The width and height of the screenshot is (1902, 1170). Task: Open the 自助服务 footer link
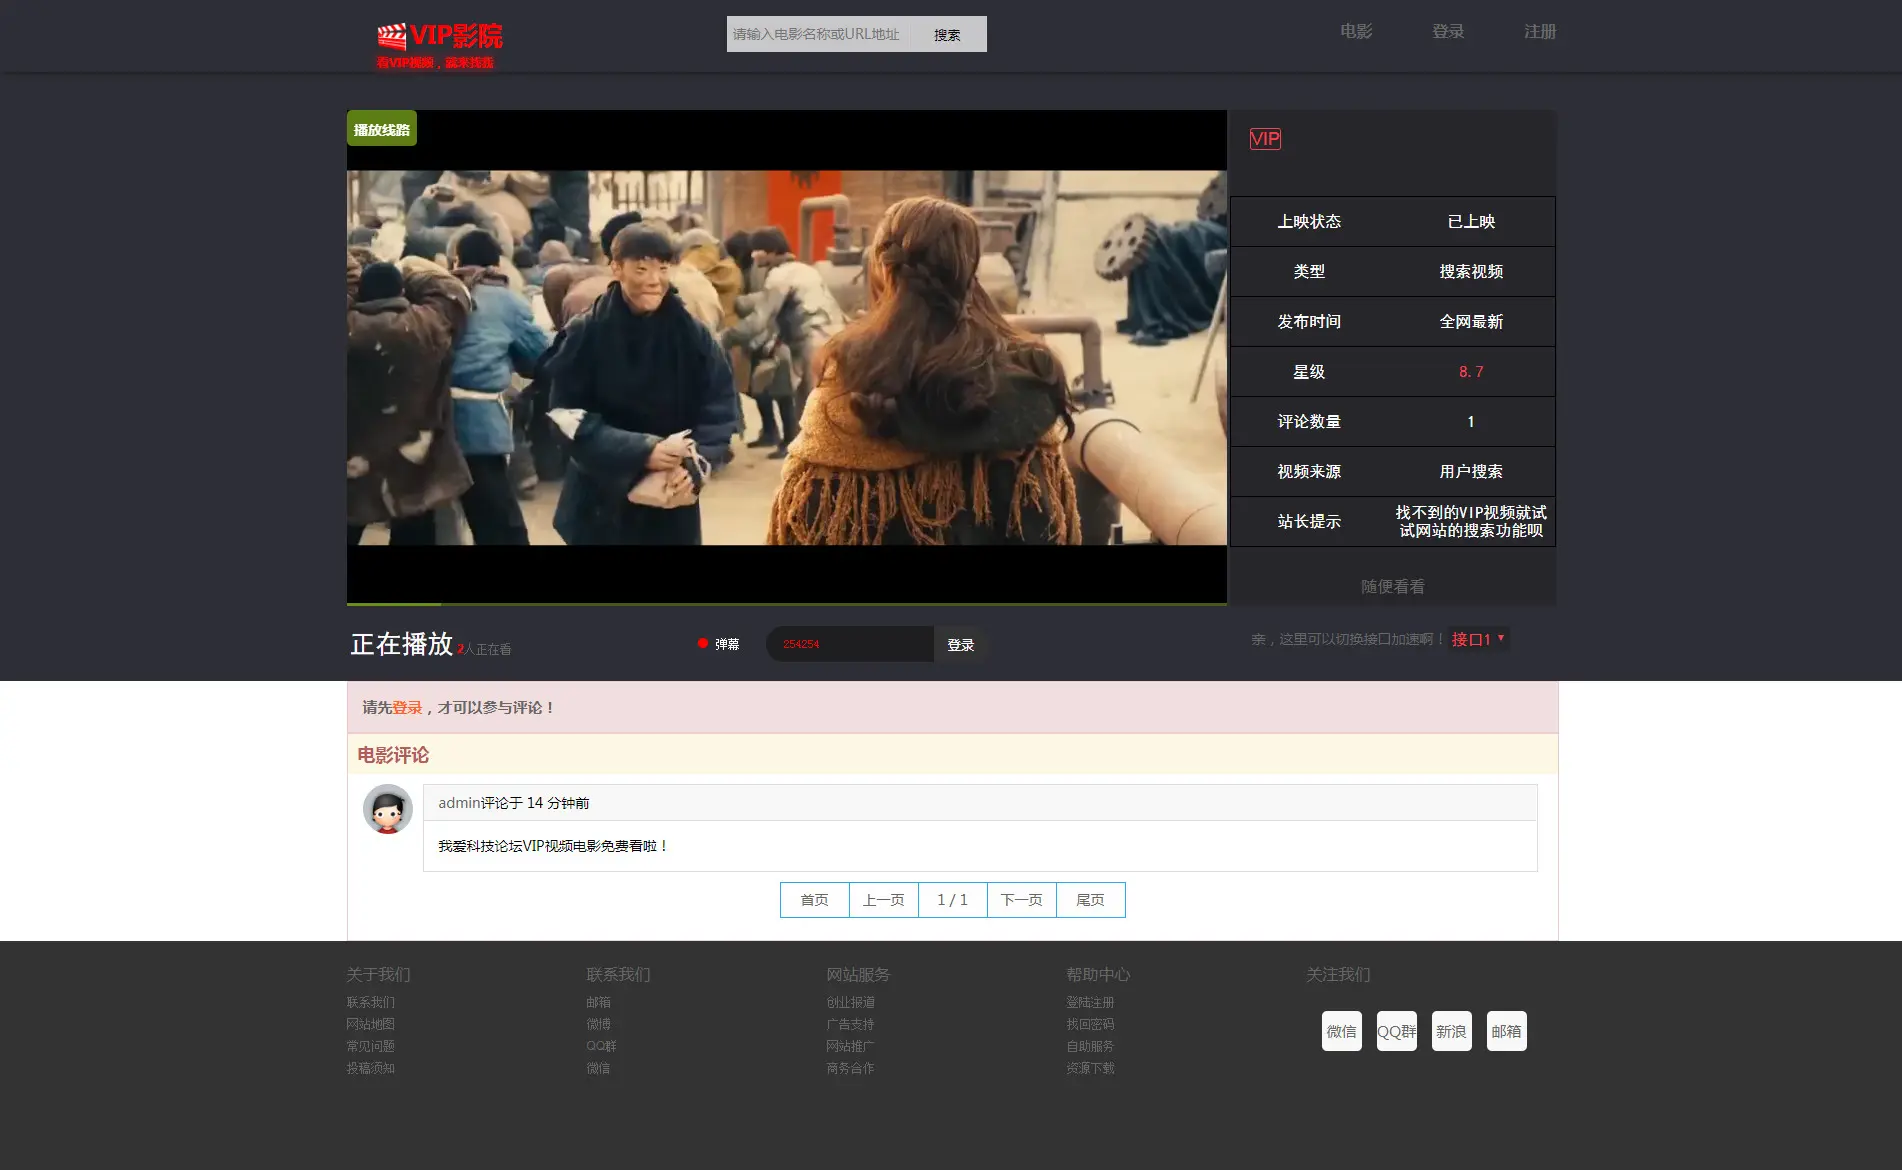[1091, 1046]
